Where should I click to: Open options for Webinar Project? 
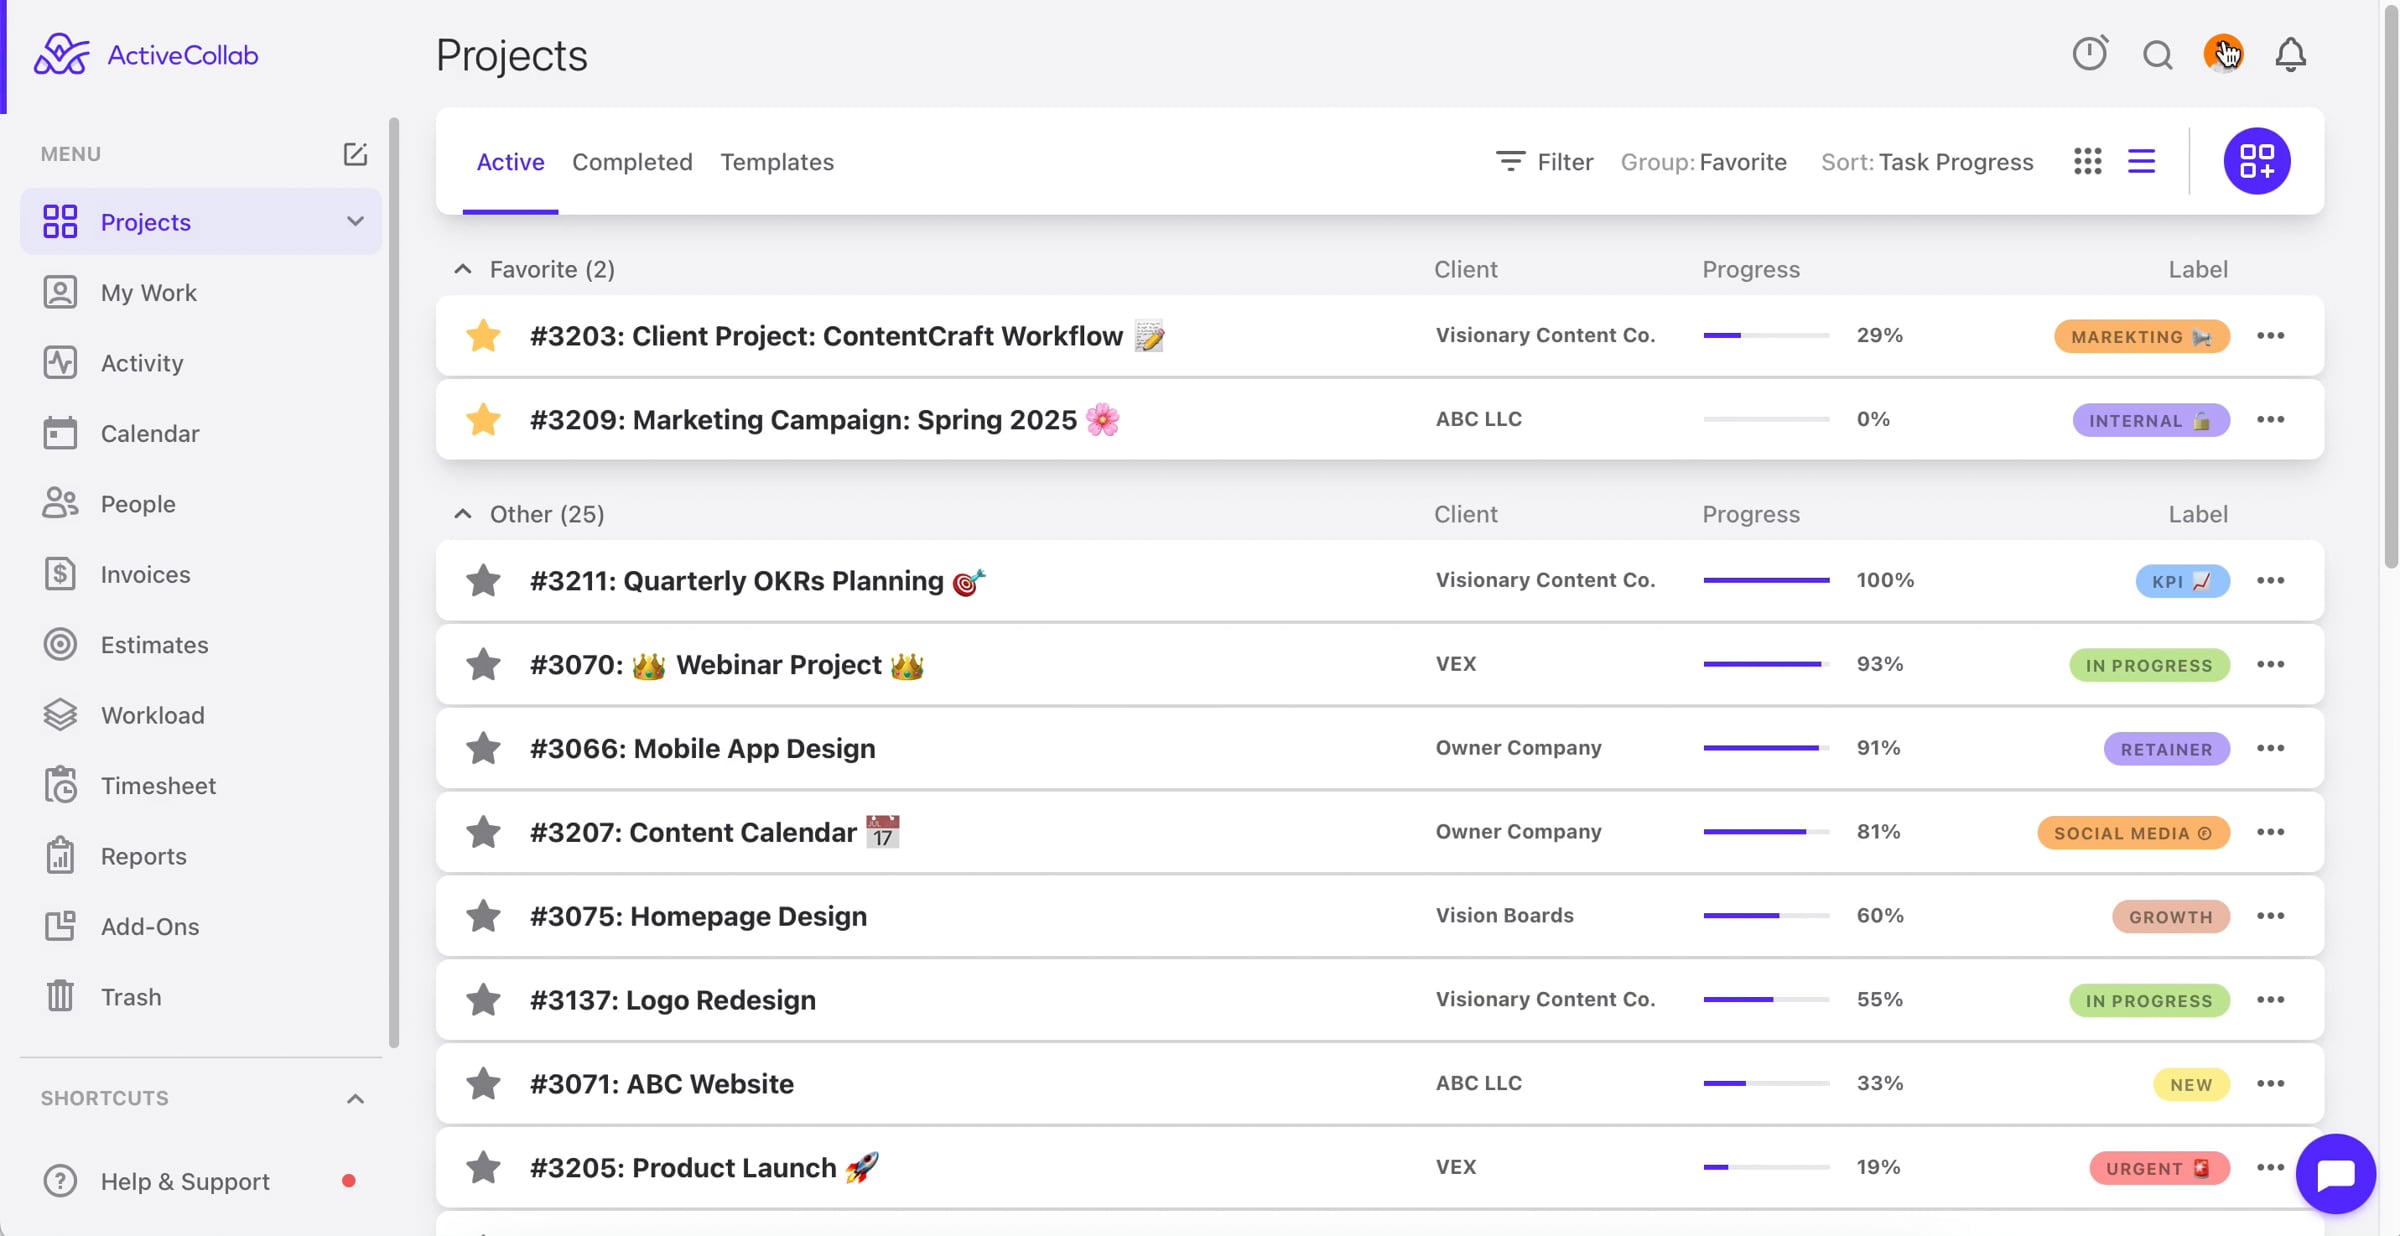coord(2270,665)
